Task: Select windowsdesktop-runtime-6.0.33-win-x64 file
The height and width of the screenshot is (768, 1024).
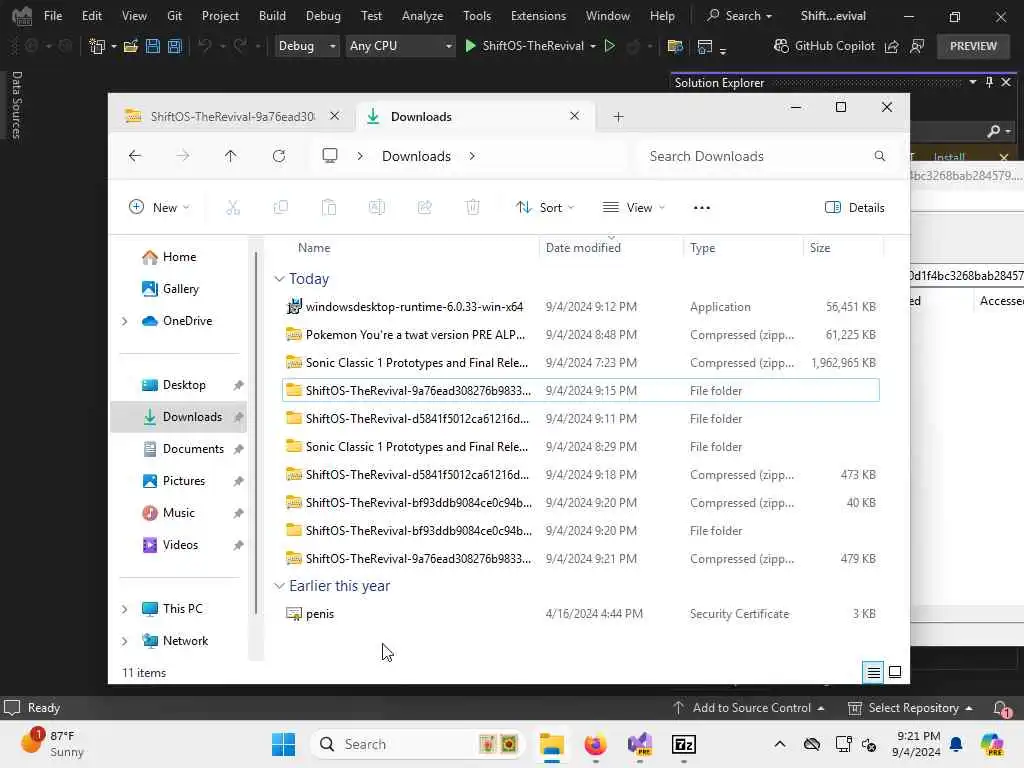Action: [581, 307]
